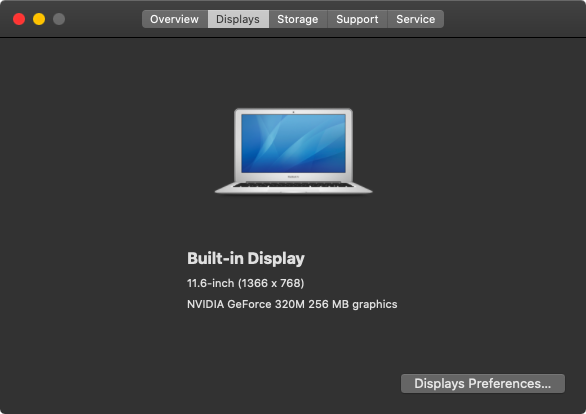Open Displays Preferences button

coord(482,383)
